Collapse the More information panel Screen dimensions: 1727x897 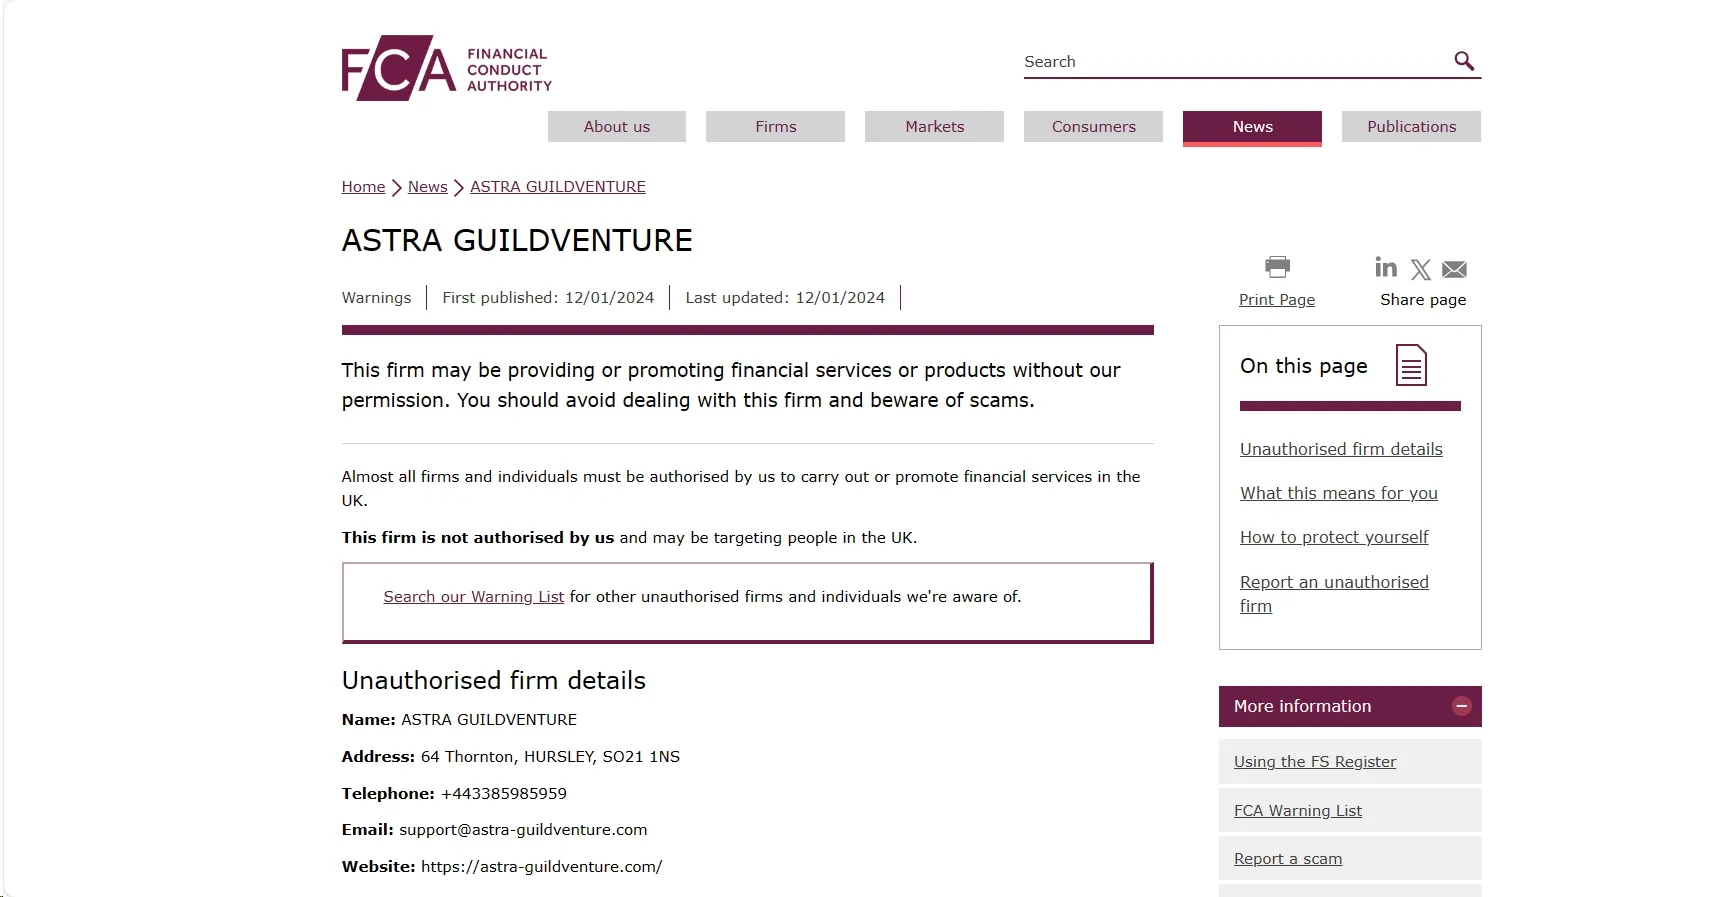1462,706
